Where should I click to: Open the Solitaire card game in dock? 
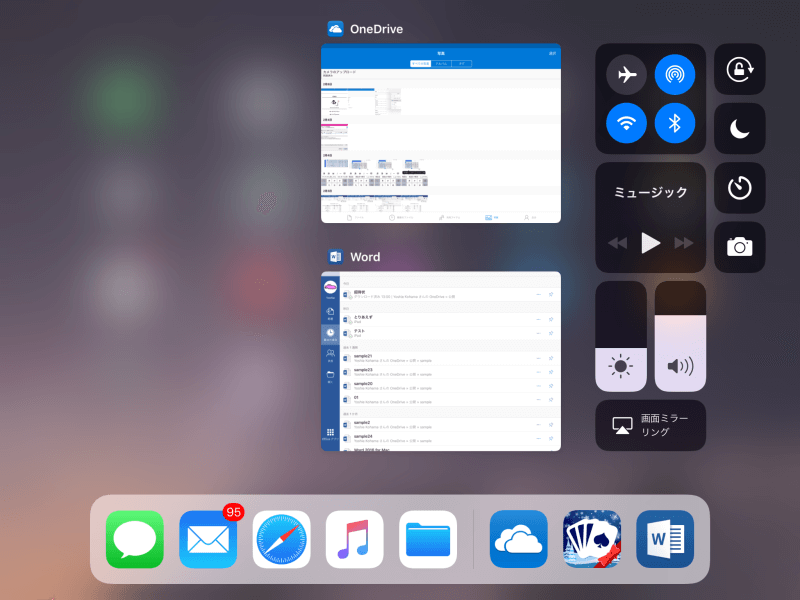click(592, 539)
